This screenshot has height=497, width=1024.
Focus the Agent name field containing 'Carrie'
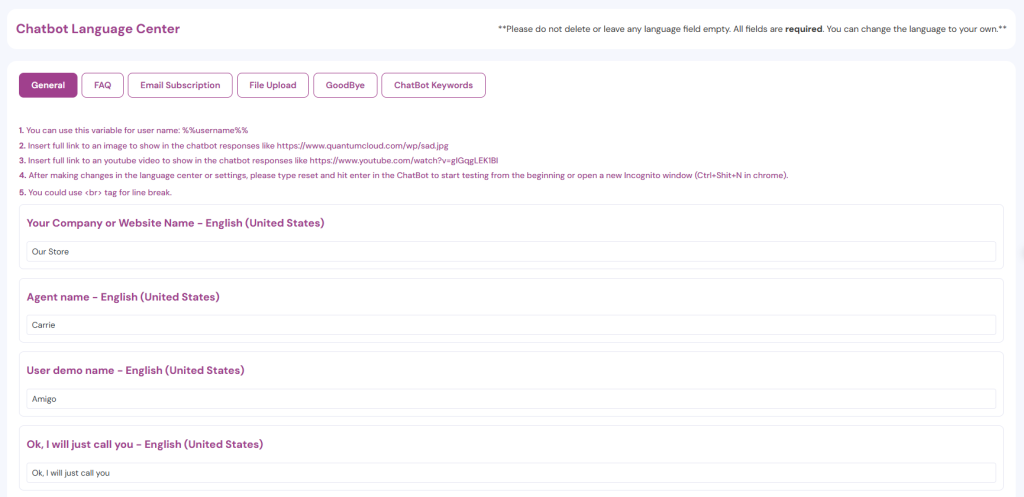[x=511, y=325]
